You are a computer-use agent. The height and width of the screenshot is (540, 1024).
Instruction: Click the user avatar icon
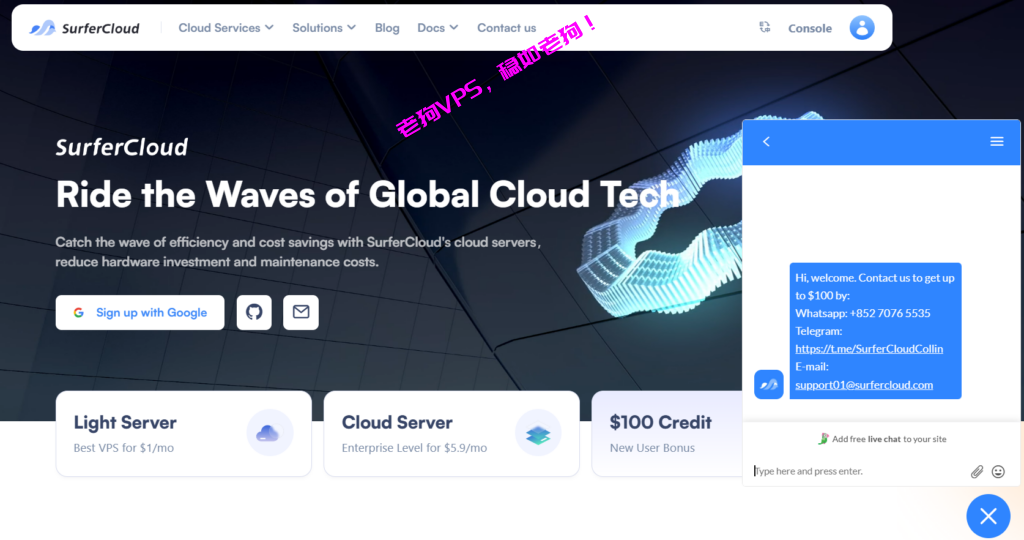(x=862, y=27)
